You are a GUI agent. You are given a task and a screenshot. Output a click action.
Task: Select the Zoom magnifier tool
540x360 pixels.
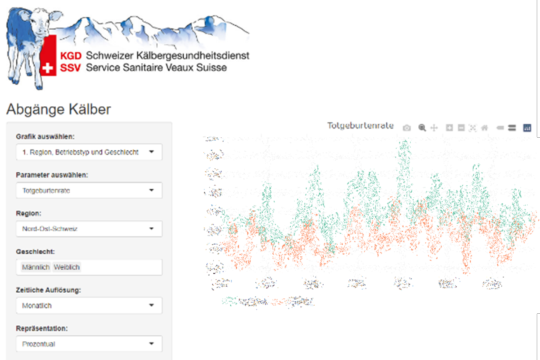coord(422,128)
